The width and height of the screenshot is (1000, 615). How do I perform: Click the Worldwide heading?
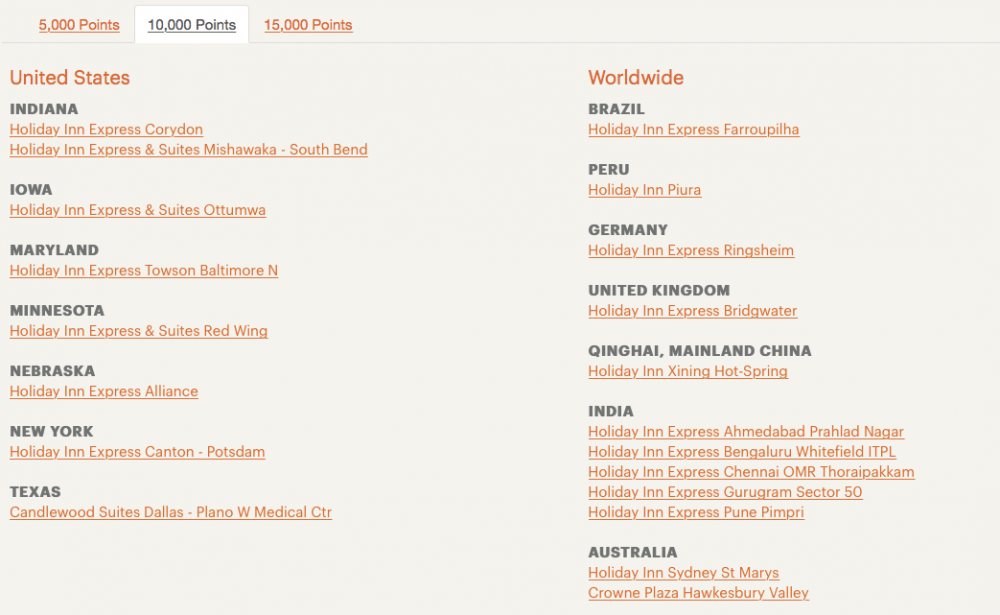pos(636,78)
